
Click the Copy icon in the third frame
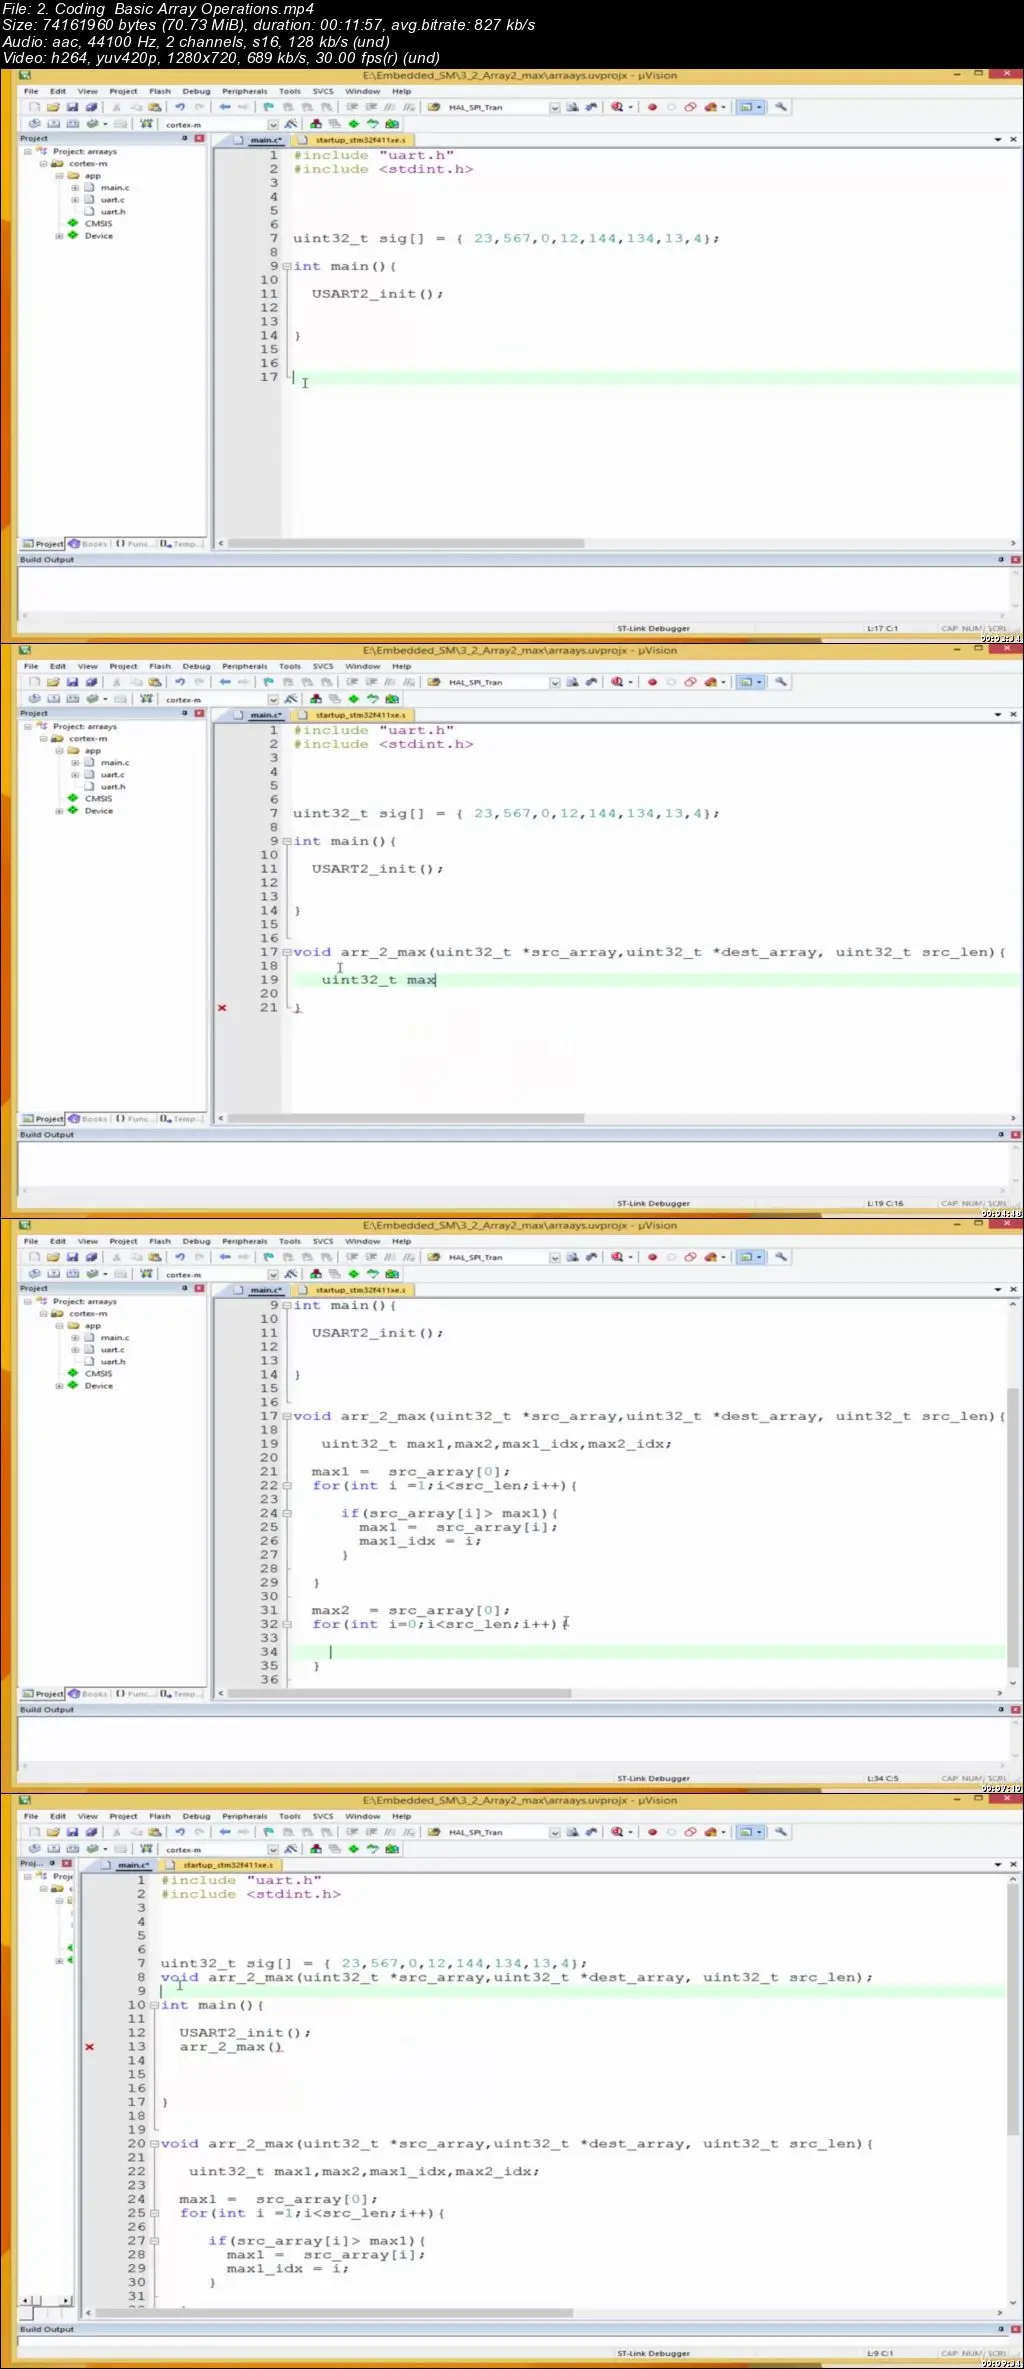(135, 1257)
